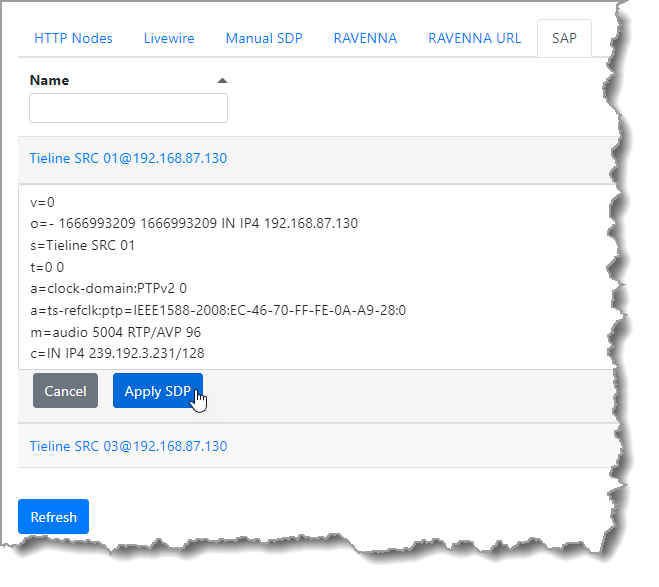Image resolution: width=659 pixels, height=587 pixels.
Task: Click the SAP tab
Action: coord(564,38)
